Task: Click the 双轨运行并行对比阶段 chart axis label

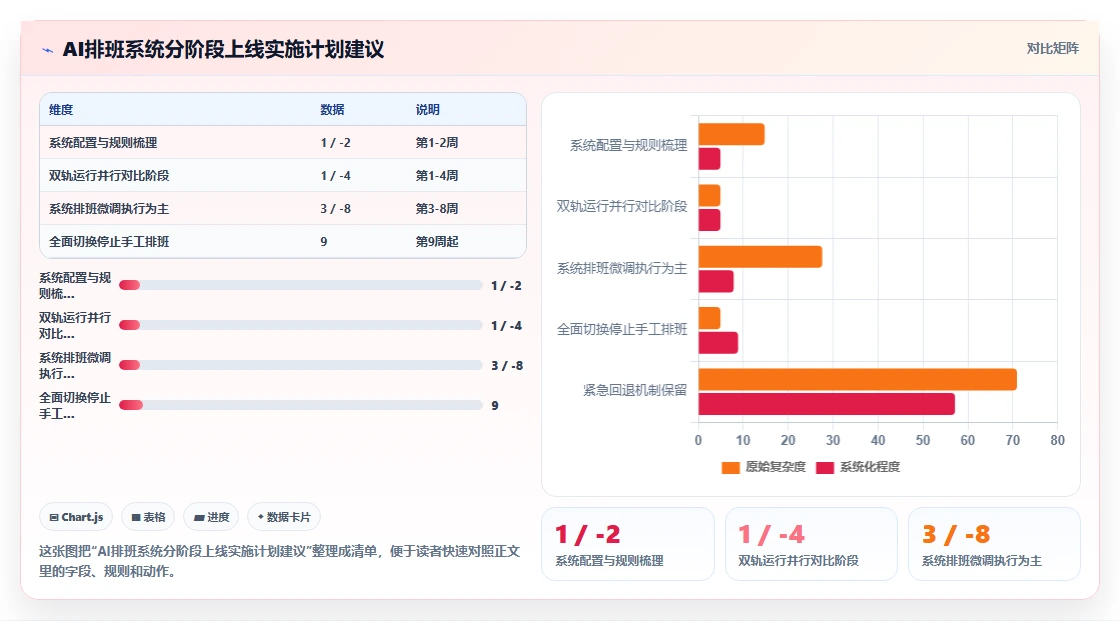Action: pyautogui.click(x=621, y=207)
